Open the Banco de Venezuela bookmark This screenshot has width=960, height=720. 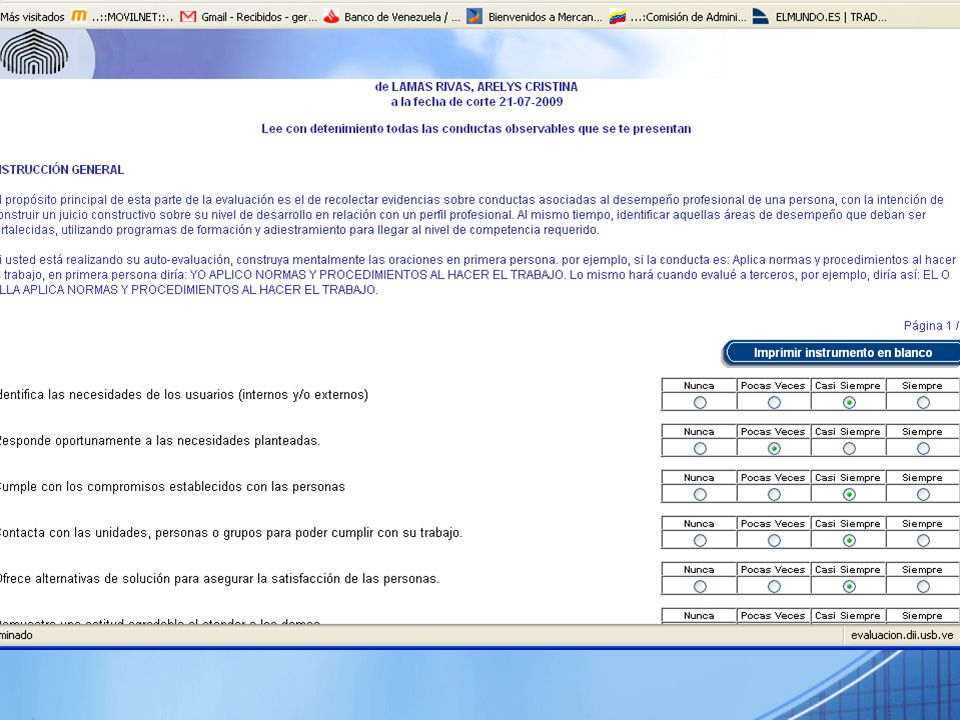(392, 17)
